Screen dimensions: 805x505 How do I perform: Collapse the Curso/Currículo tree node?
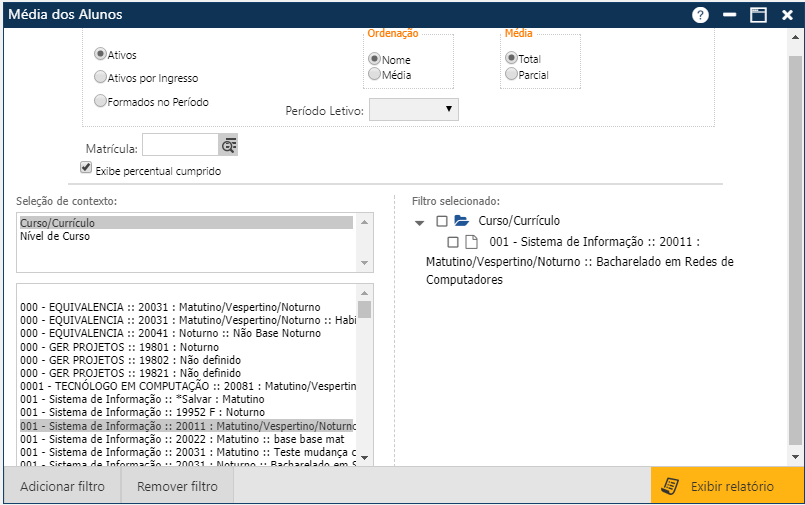pyautogui.click(x=420, y=222)
